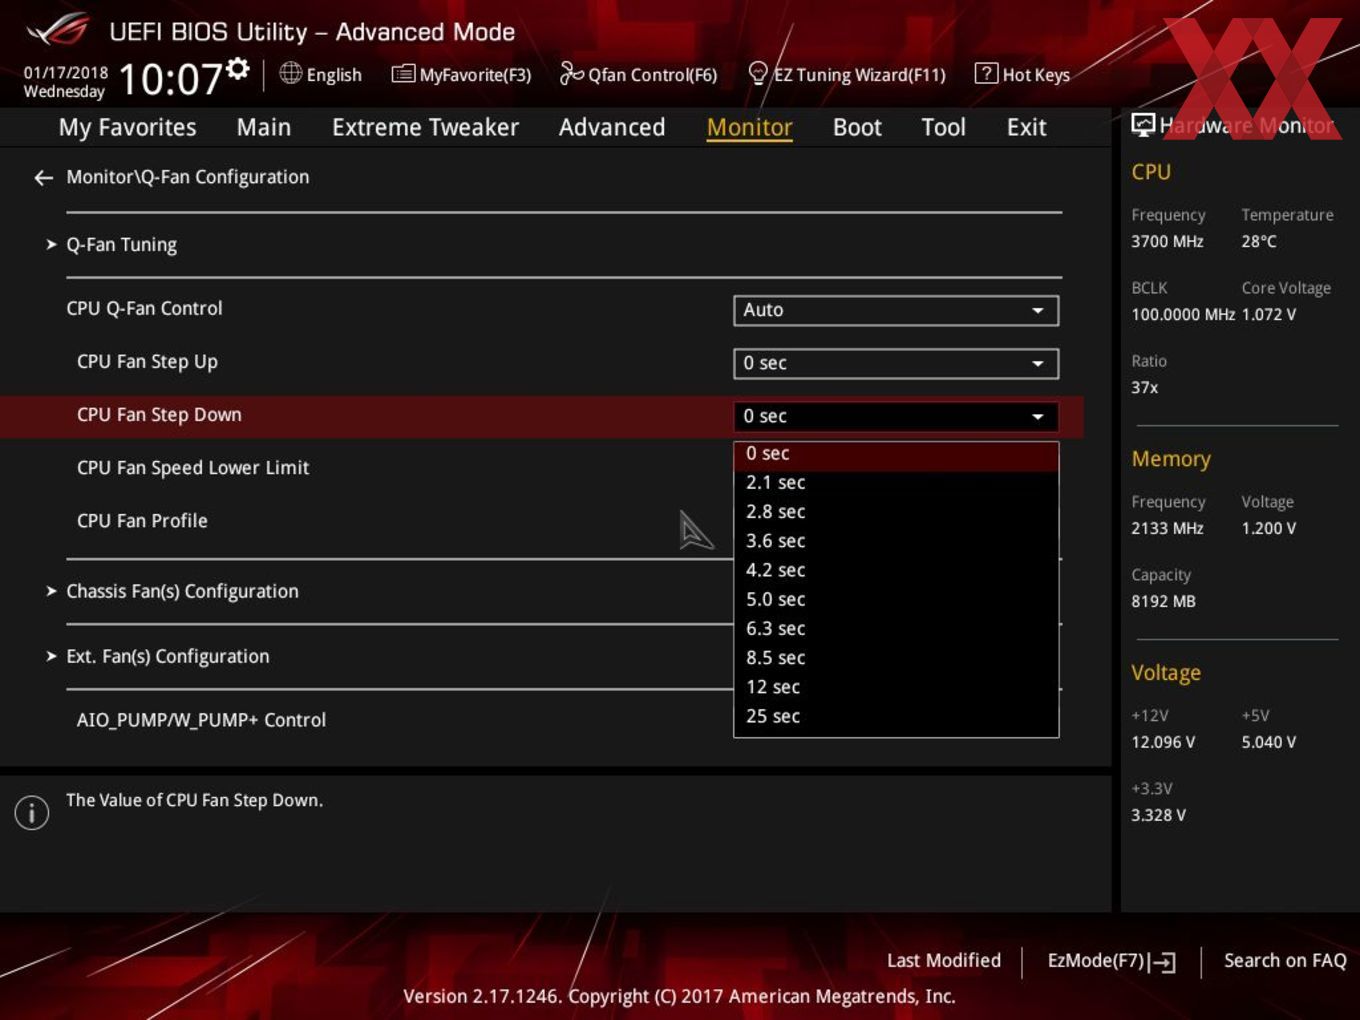Click the MyFavorite list icon
The width and height of the screenshot is (1360, 1020).
(403, 74)
